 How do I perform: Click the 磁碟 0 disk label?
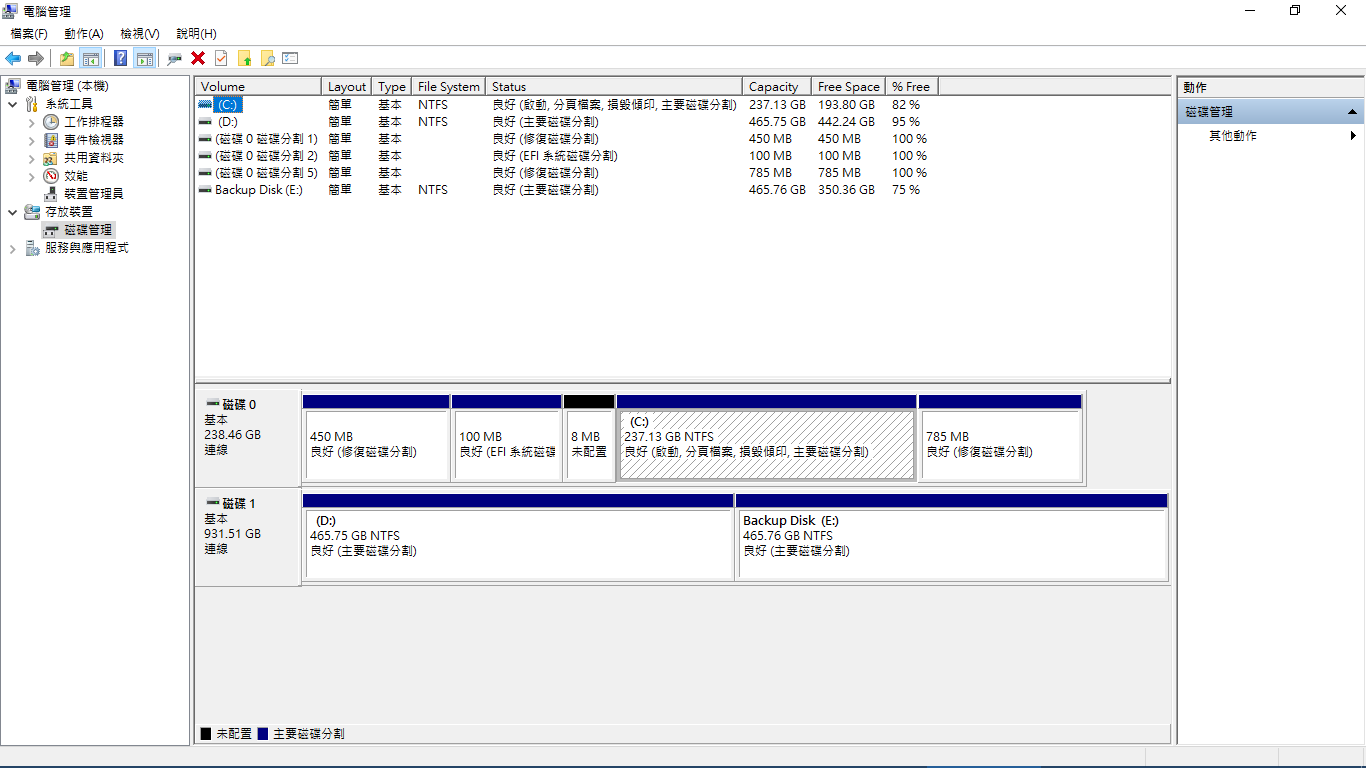239,404
